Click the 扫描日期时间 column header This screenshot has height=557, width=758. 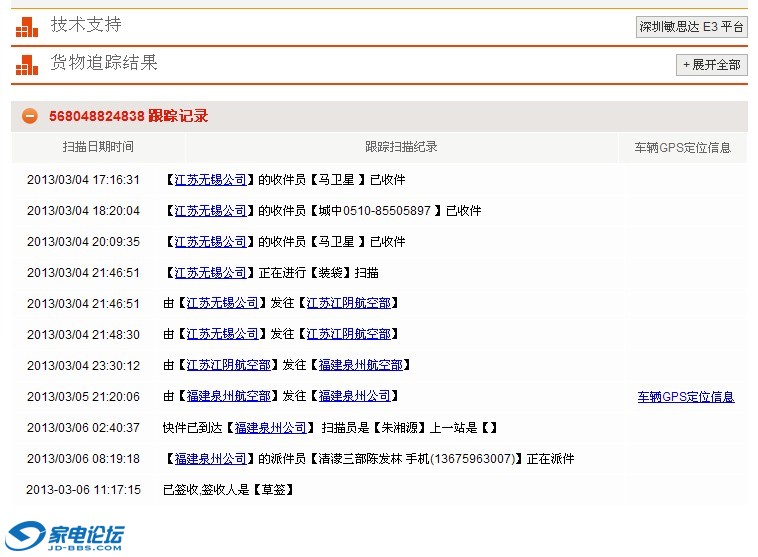tap(98, 147)
